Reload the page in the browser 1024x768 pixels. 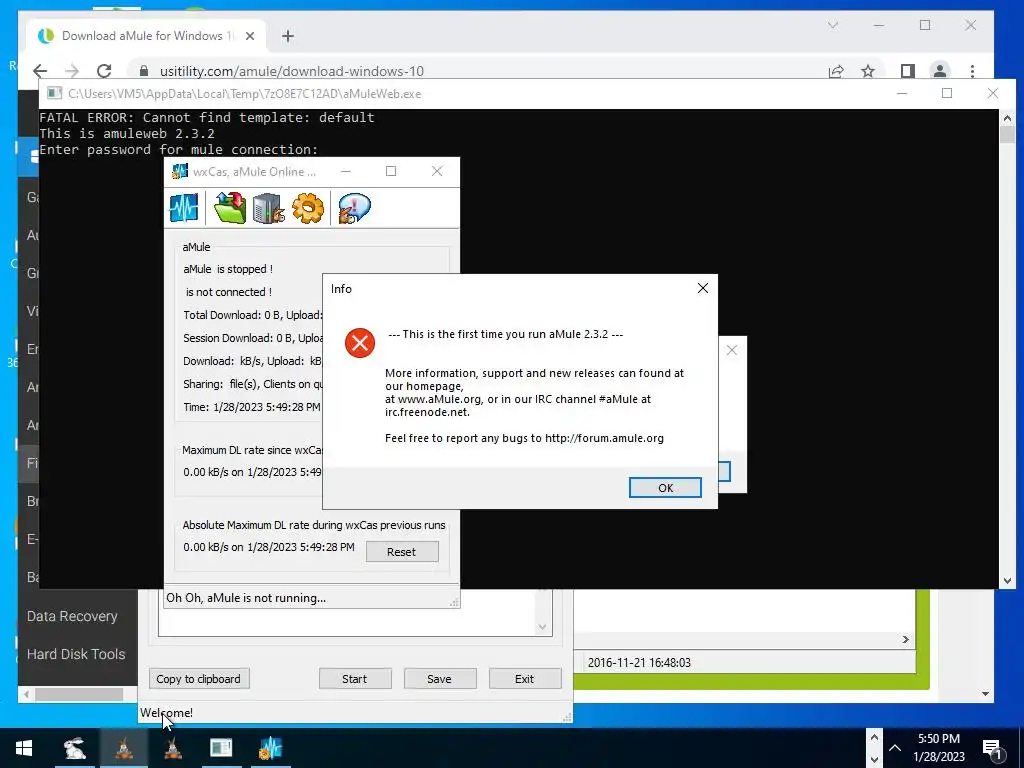point(104,71)
